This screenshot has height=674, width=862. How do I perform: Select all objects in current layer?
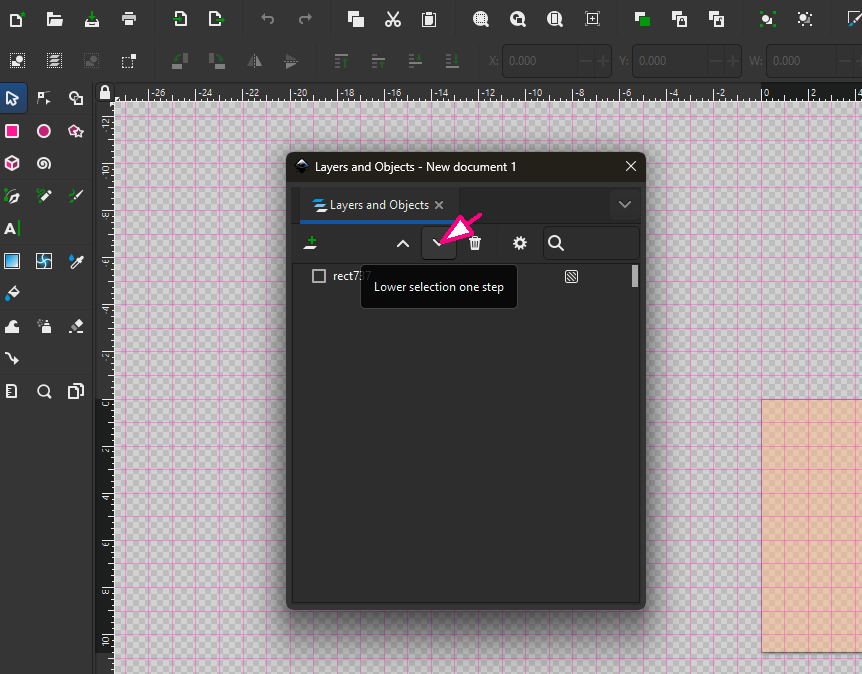click(17, 60)
